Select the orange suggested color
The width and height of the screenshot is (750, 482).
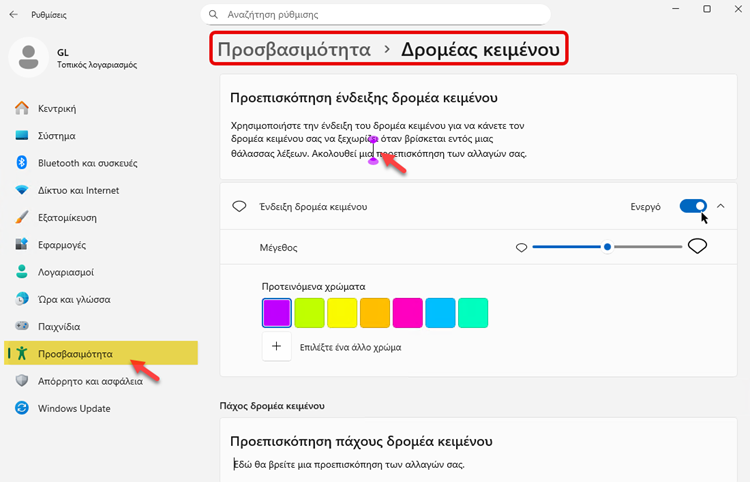(x=375, y=313)
